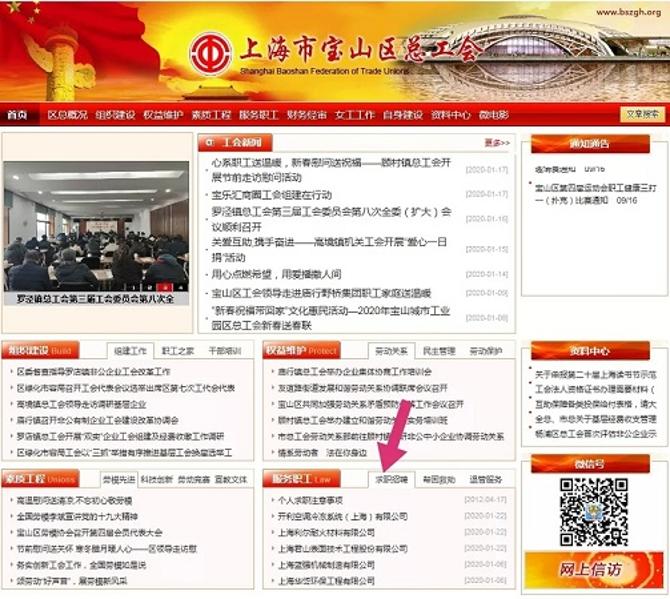Select the 民主管理 tab
Image resolution: width=670 pixels, height=599 pixels.
point(439,352)
